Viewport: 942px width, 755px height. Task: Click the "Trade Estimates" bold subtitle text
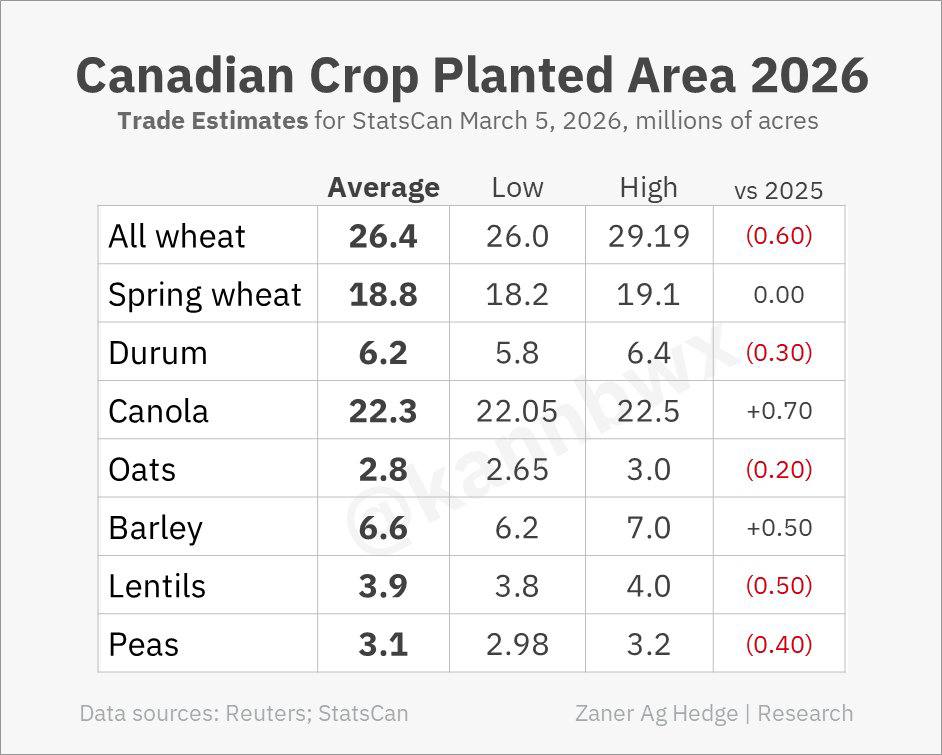pos(212,121)
